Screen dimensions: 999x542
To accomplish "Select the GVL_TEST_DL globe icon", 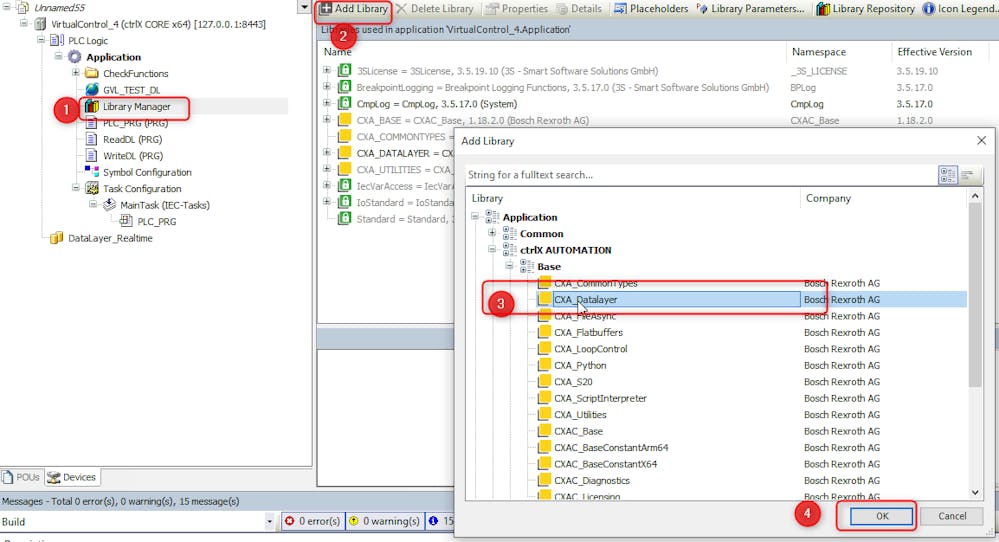I will [92, 90].
